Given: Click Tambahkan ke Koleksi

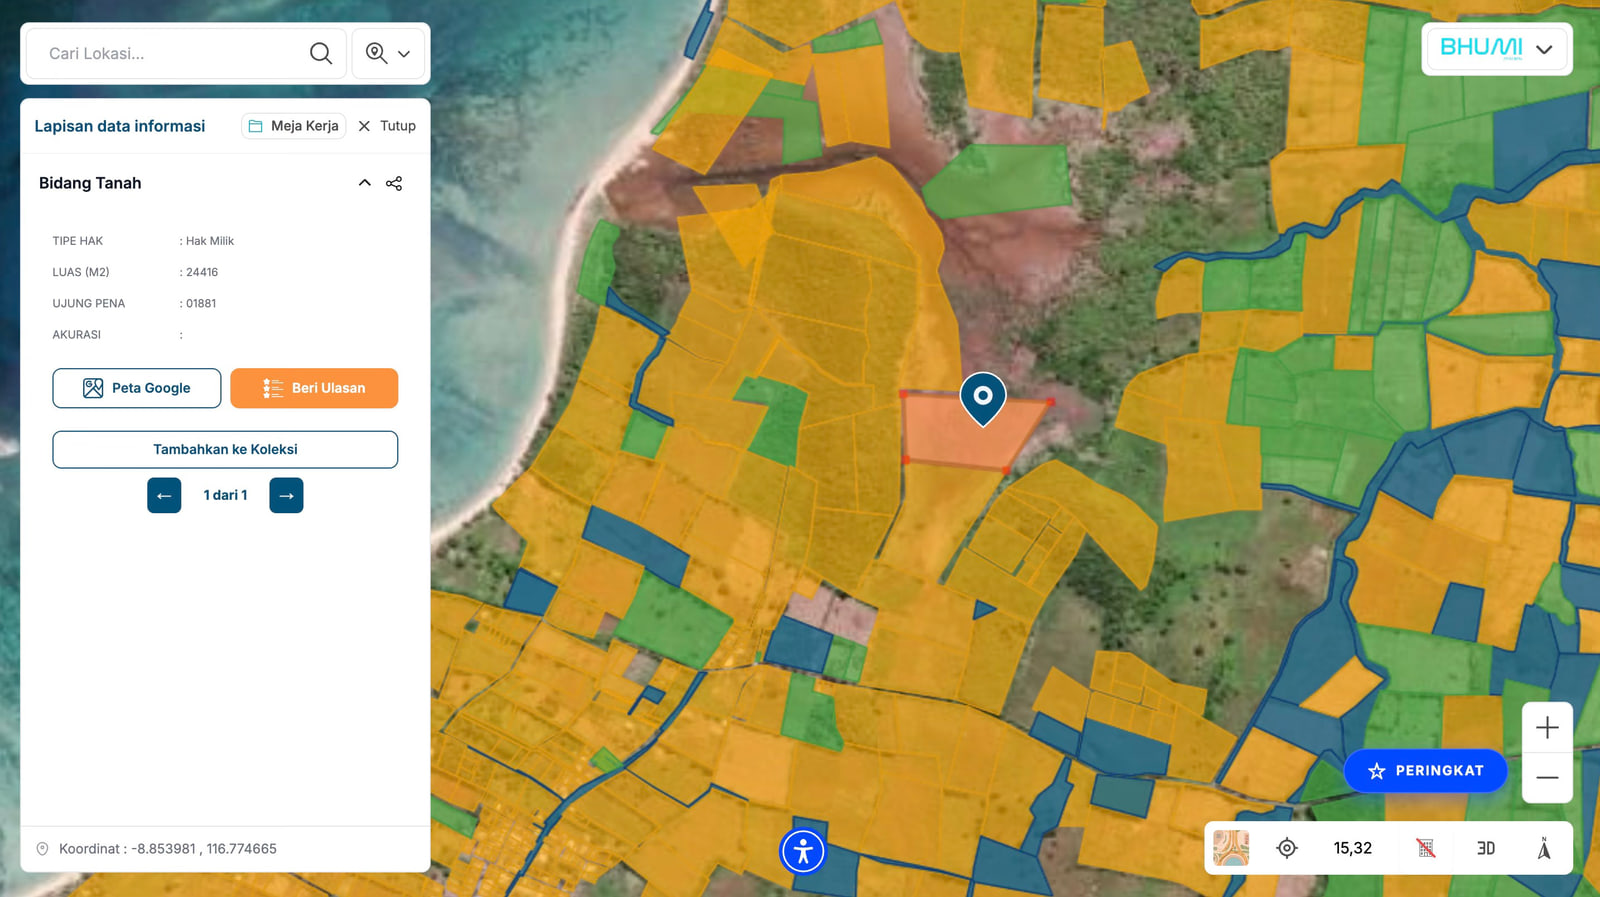Looking at the screenshot, I should 225,449.
